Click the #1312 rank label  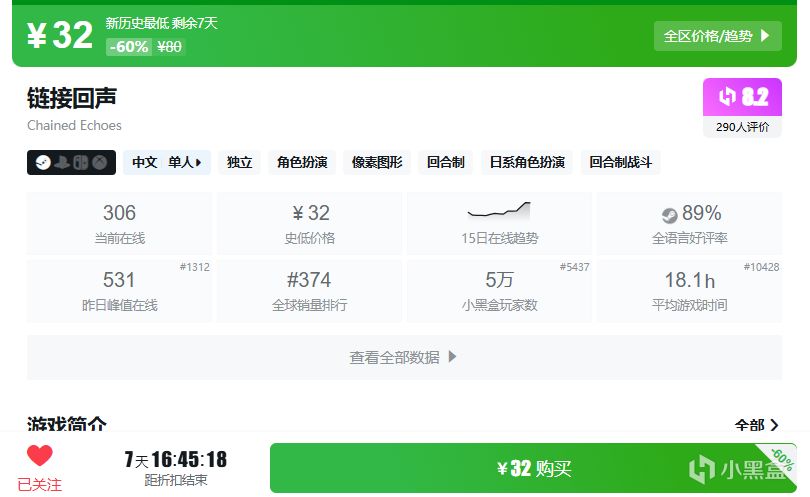coord(194,267)
